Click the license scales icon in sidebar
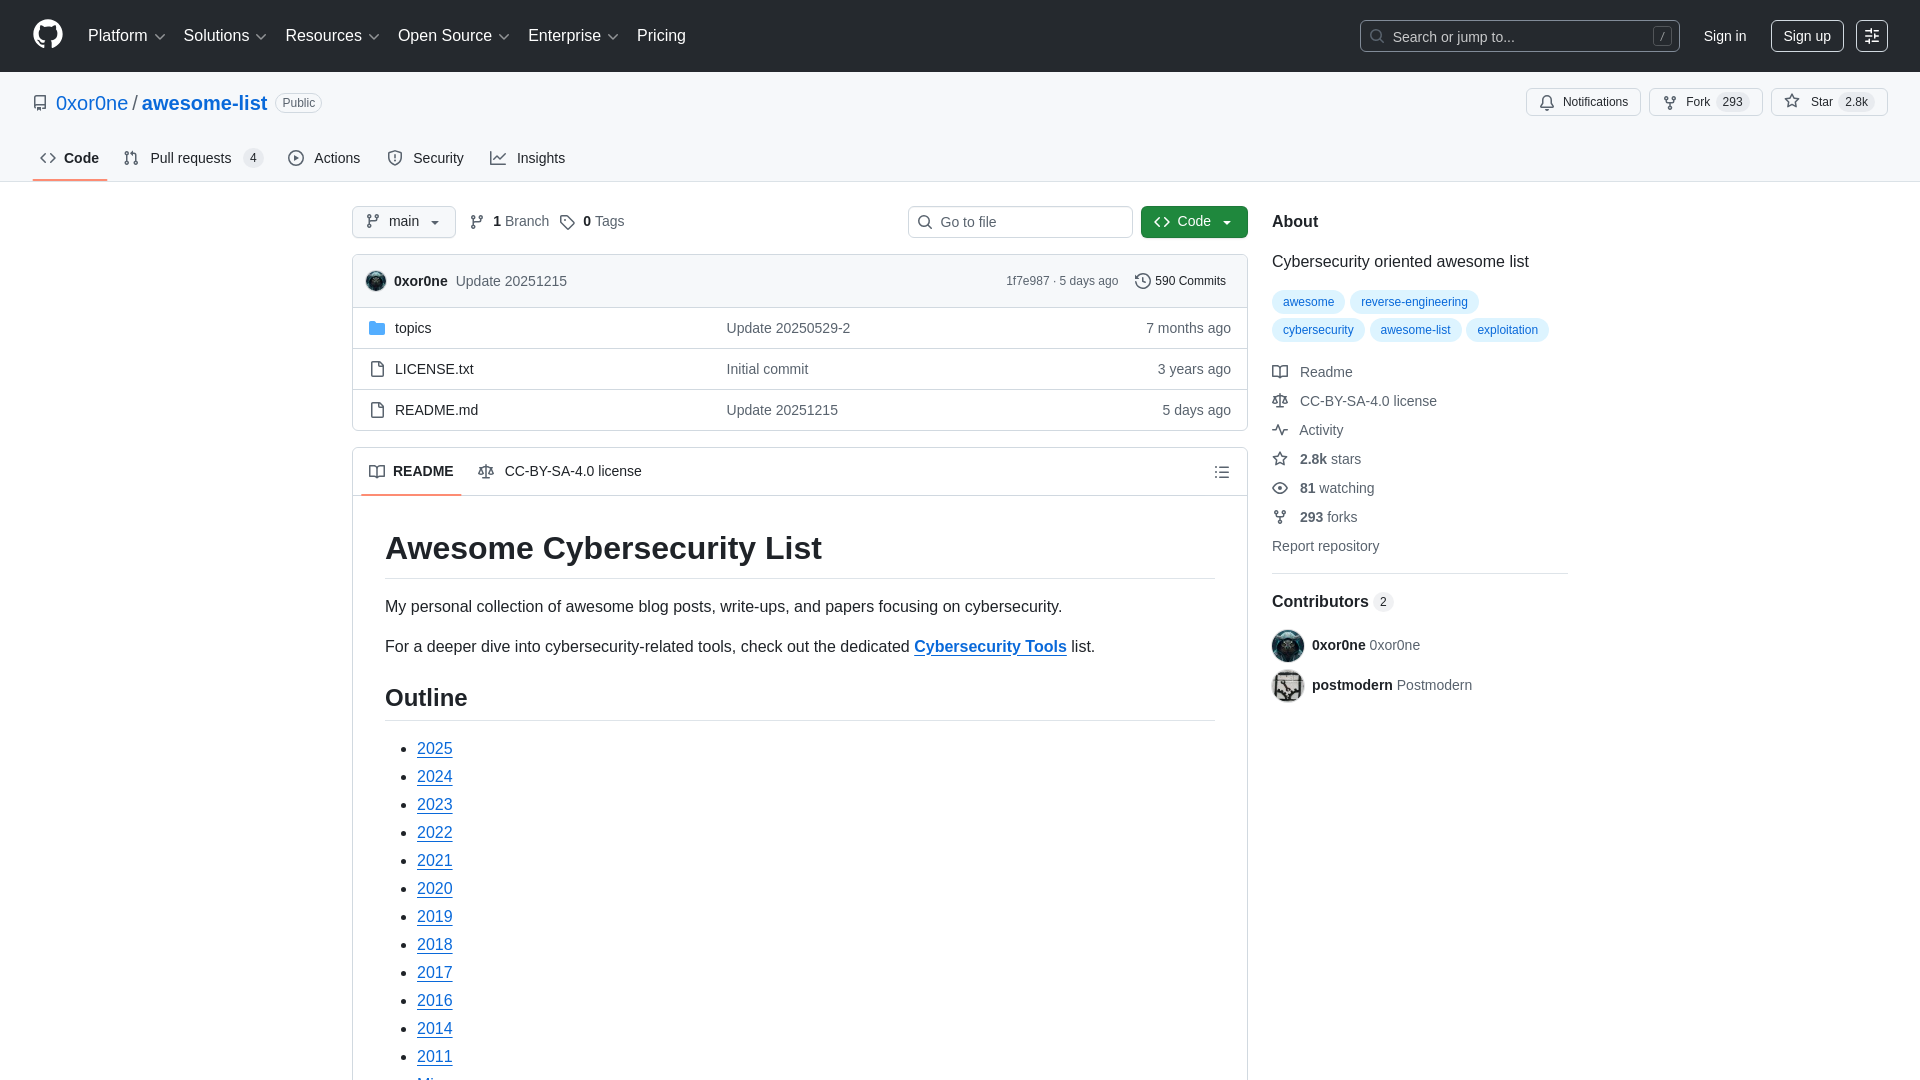Image resolution: width=1920 pixels, height=1080 pixels. coord(1280,401)
